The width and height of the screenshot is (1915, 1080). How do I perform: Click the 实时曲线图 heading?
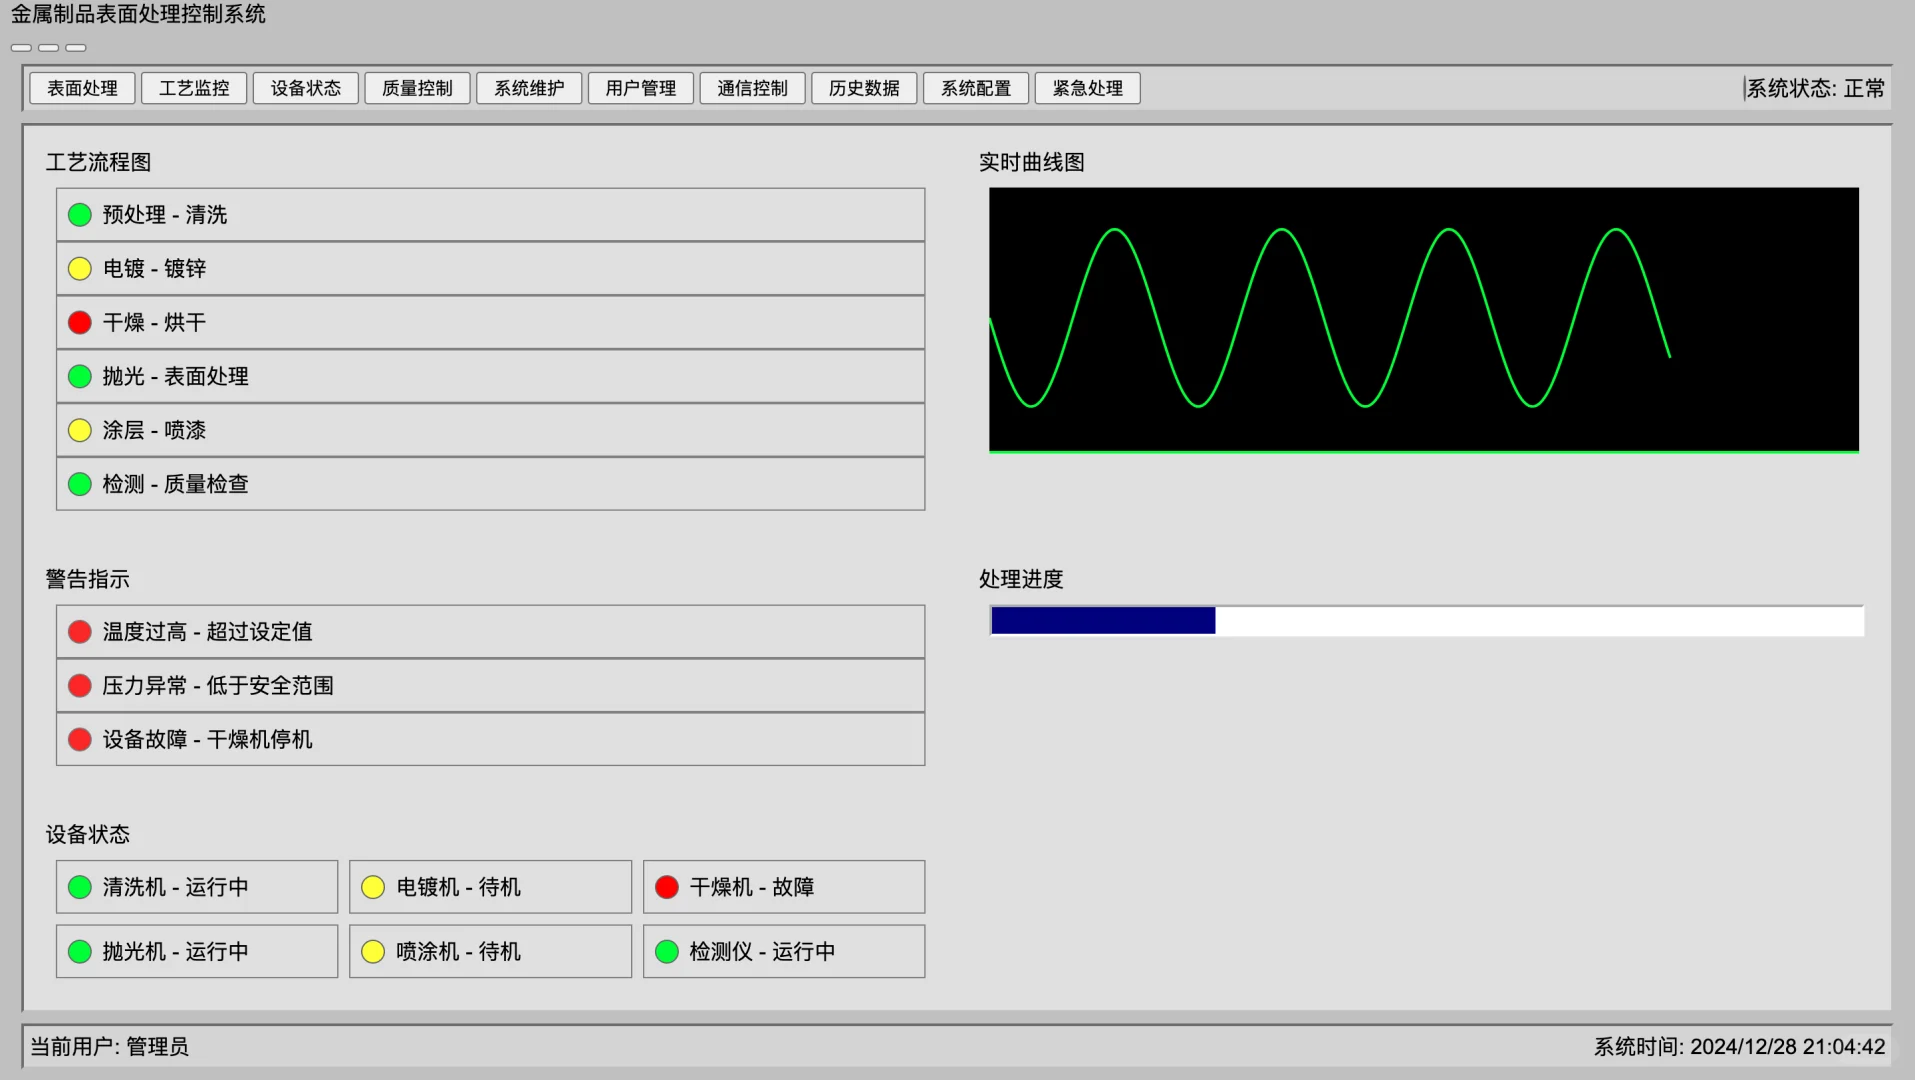point(1032,162)
